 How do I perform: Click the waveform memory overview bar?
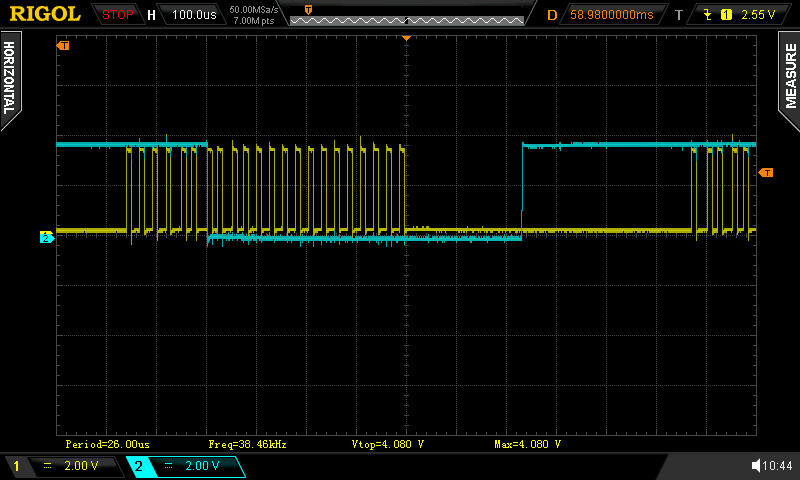(x=406, y=15)
